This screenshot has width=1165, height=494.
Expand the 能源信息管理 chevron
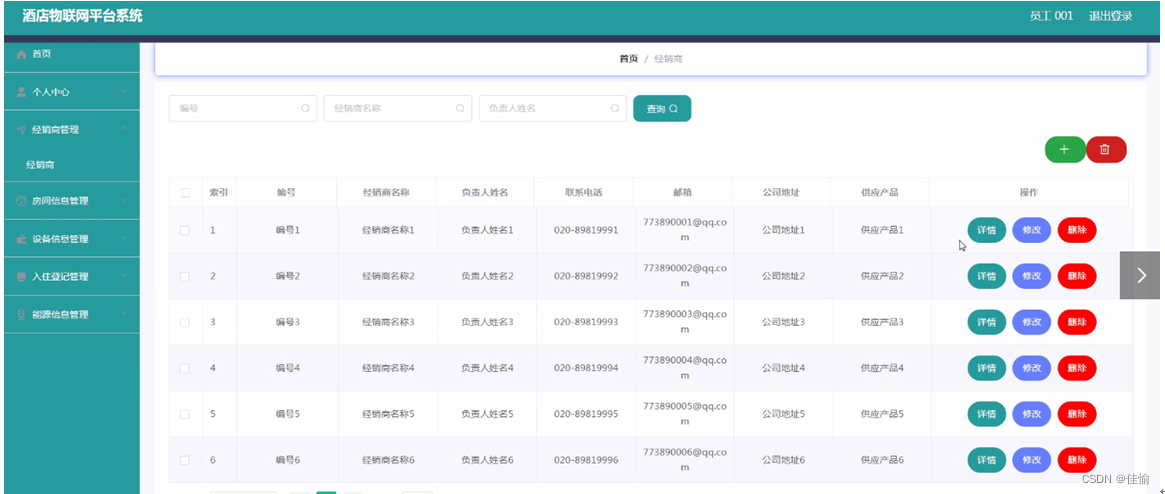click(x=123, y=314)
